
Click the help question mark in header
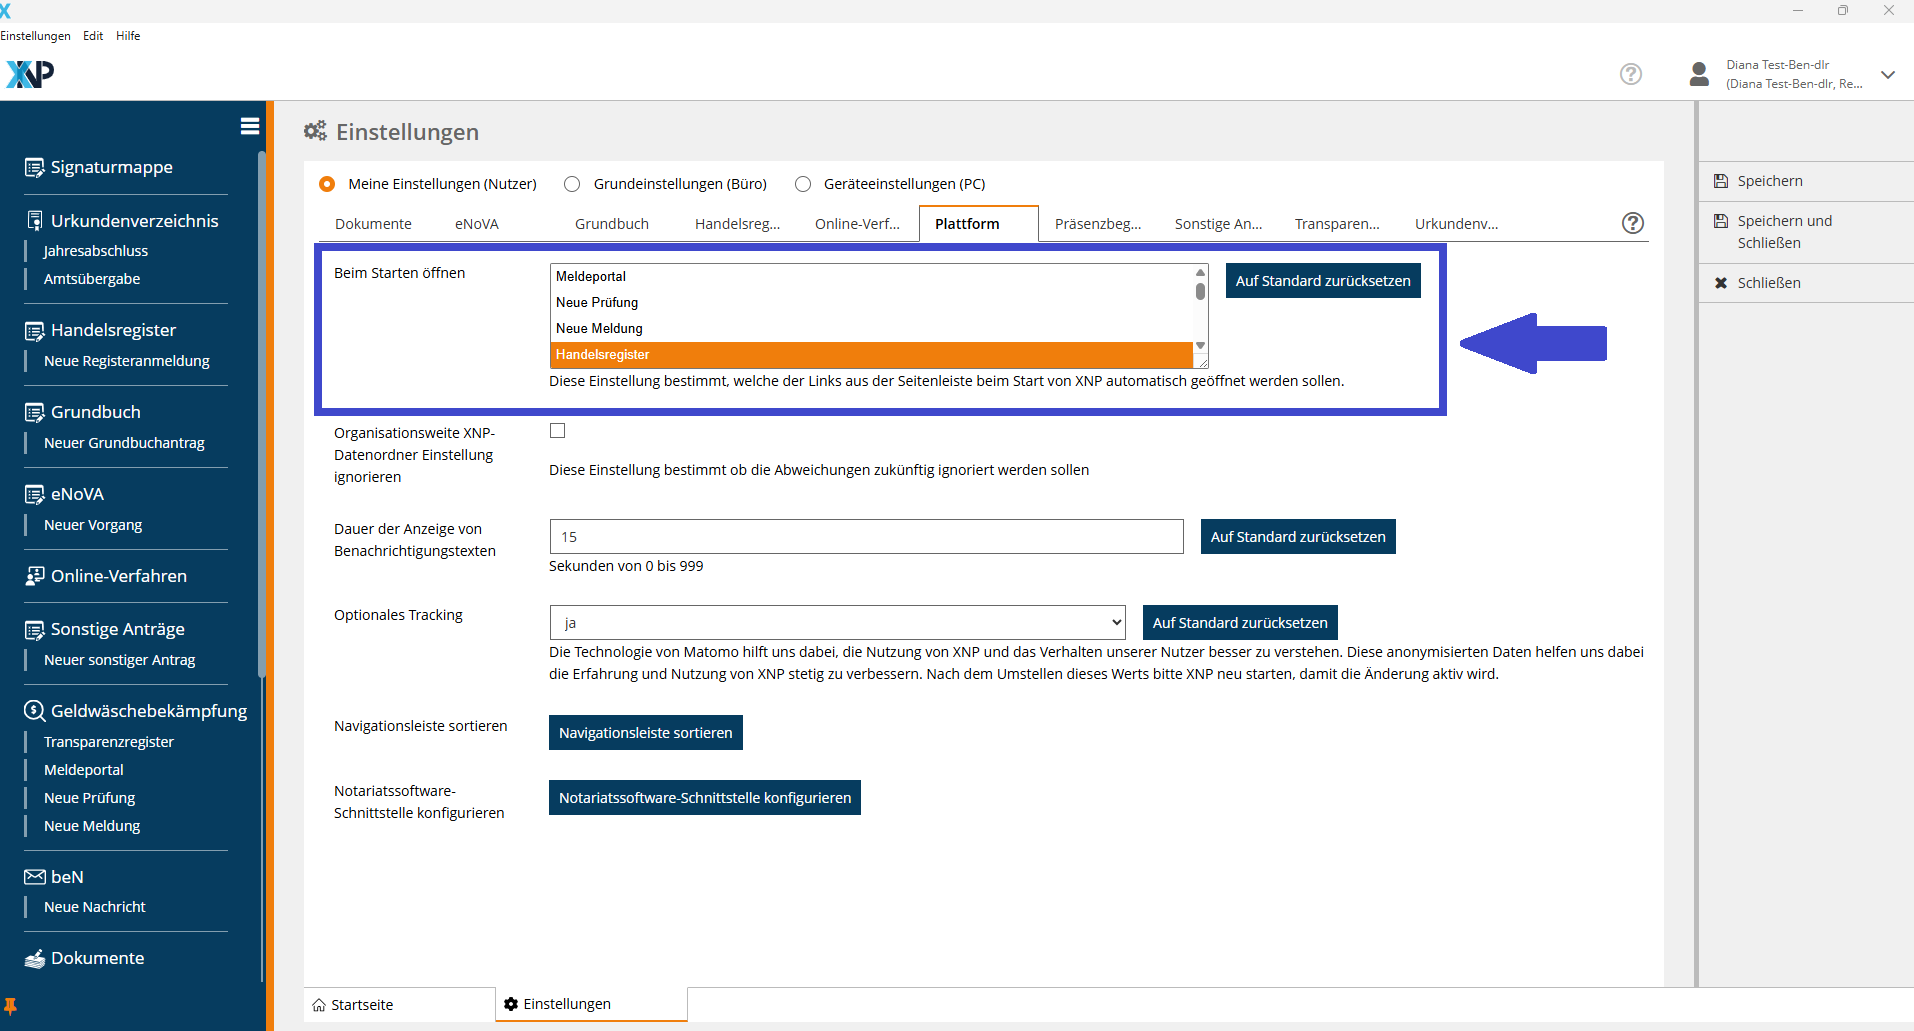[x=1630, y=74]
